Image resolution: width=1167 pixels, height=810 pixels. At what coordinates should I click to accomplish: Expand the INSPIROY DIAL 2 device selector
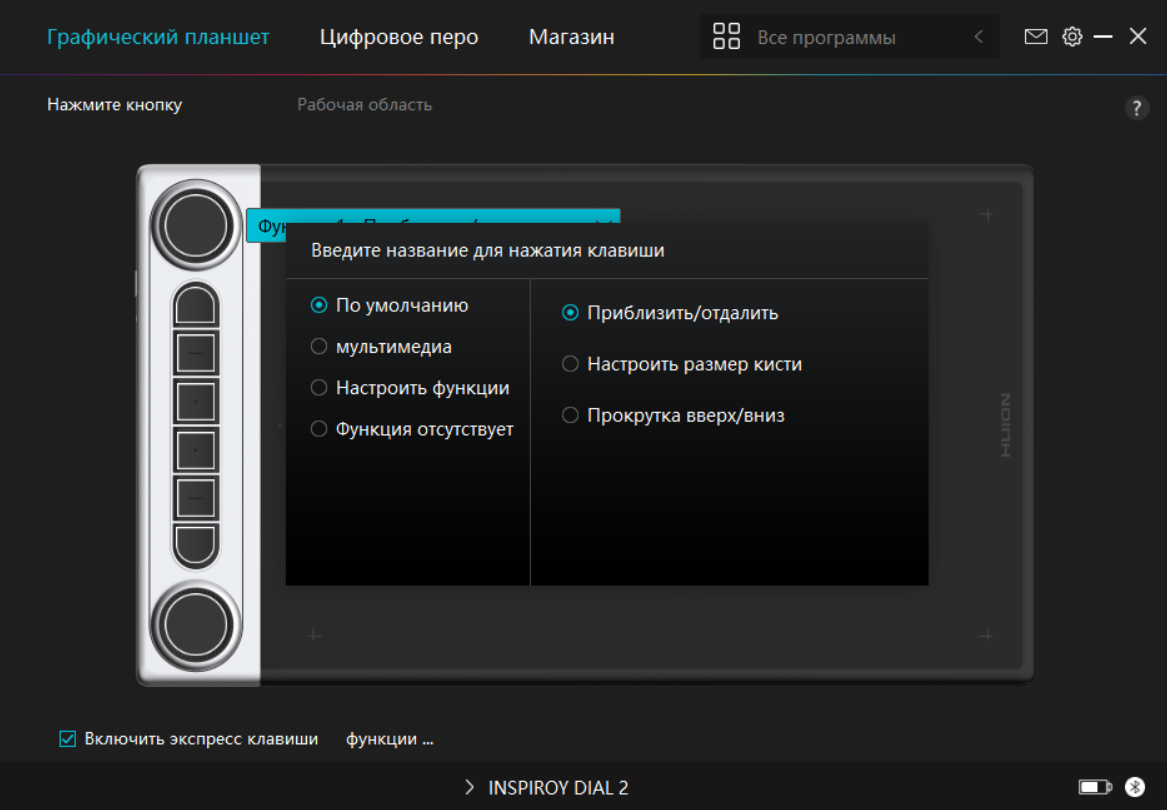470,788
